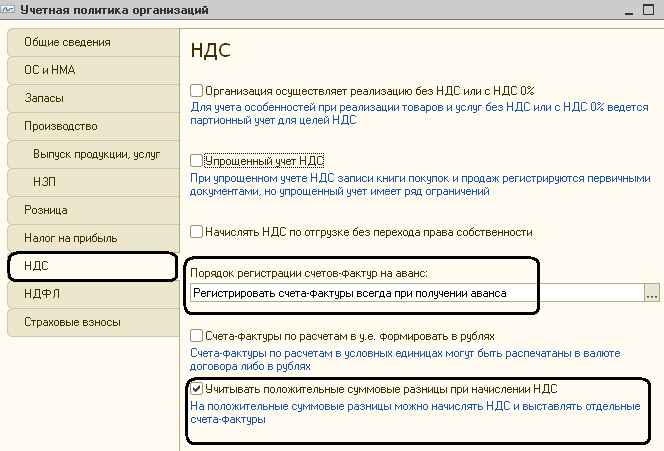Check Начислять НДС по отгрузке checkbox
The width and height of the screenshot is (664, 451).
pos(196,232)
